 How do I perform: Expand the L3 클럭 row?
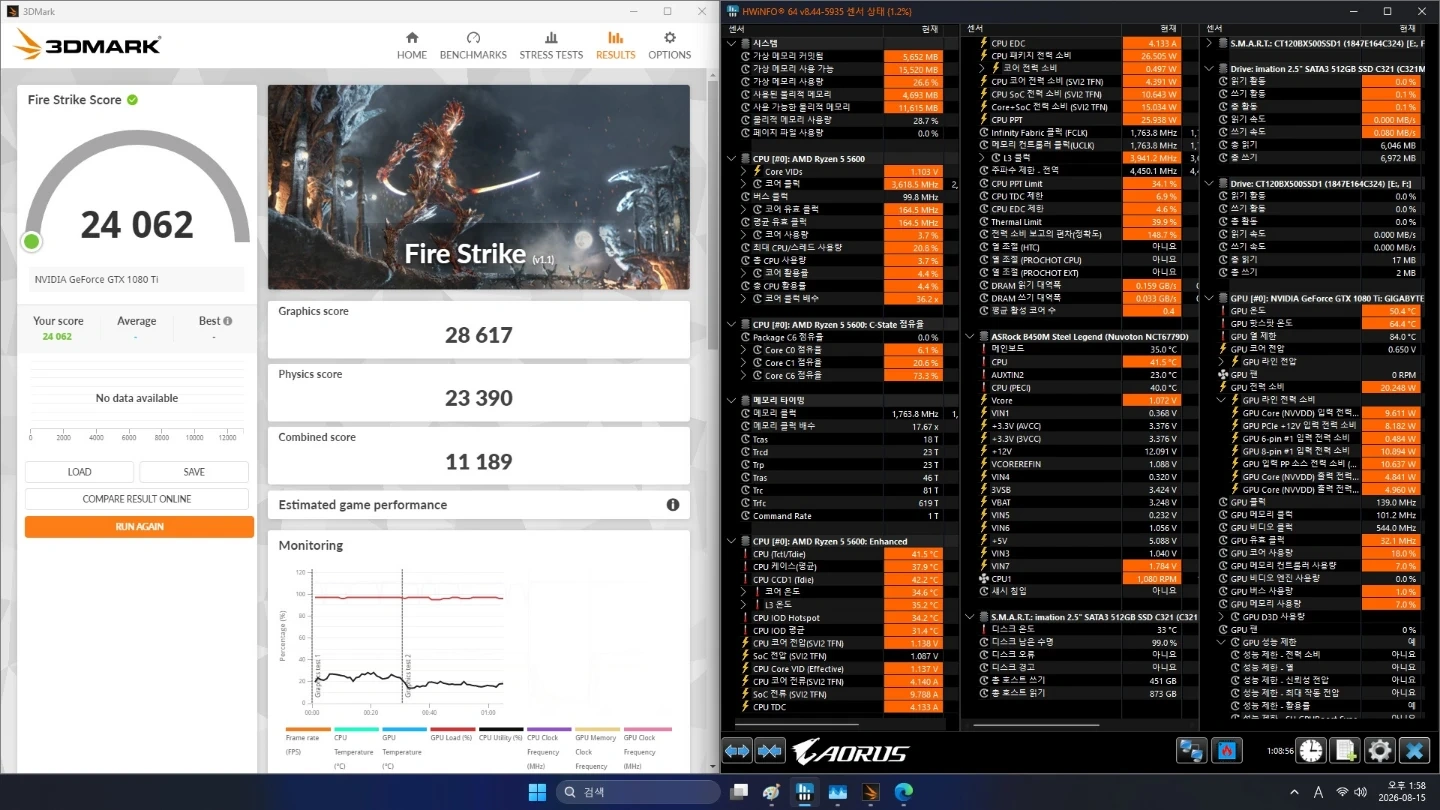tap(982, 158)
